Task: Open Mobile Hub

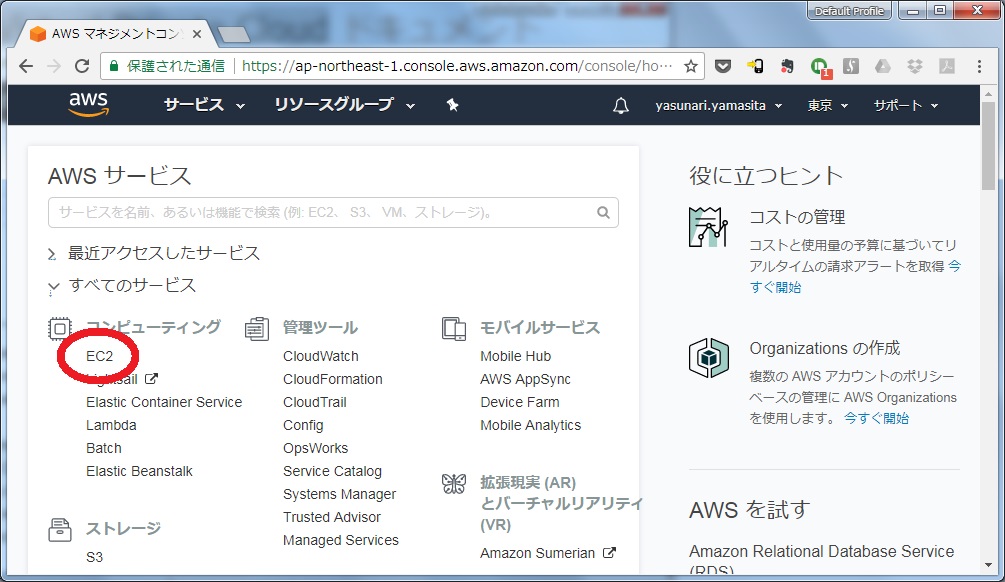Action: pyautogui.click(x=515, y=356)
